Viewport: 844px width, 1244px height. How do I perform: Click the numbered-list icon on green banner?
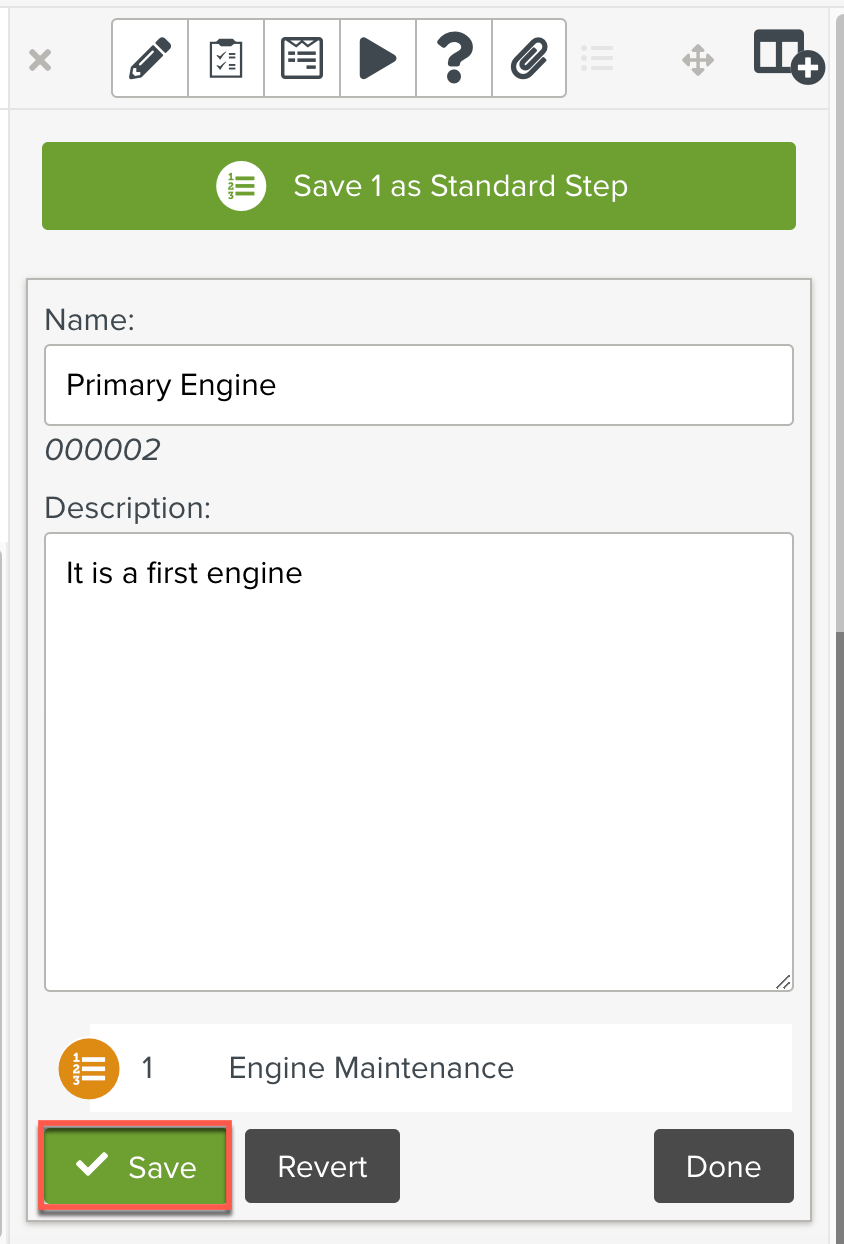241,185
